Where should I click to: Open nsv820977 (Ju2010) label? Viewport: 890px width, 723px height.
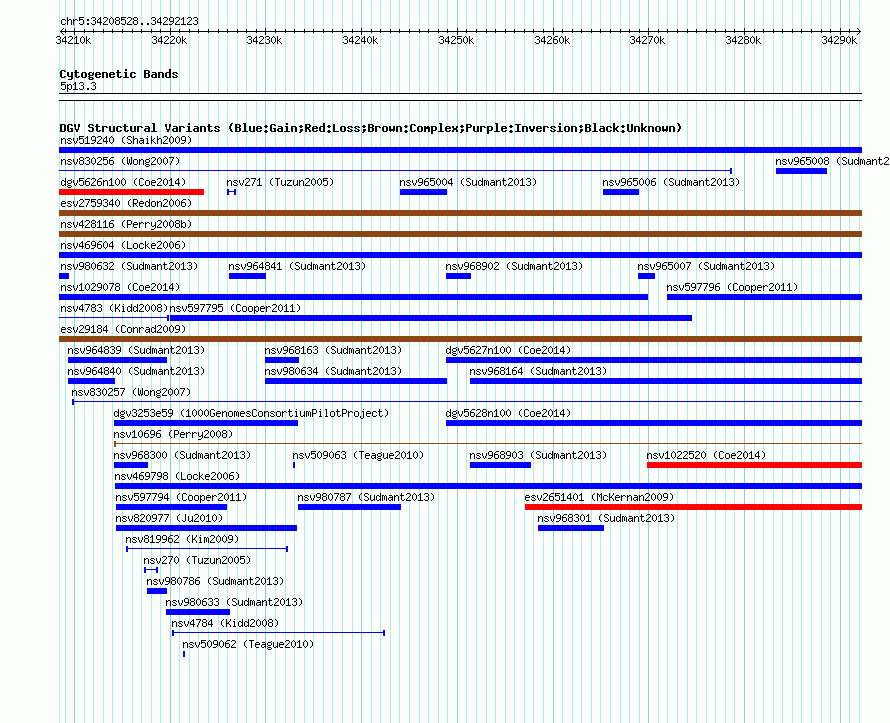[x=169, y=518]
